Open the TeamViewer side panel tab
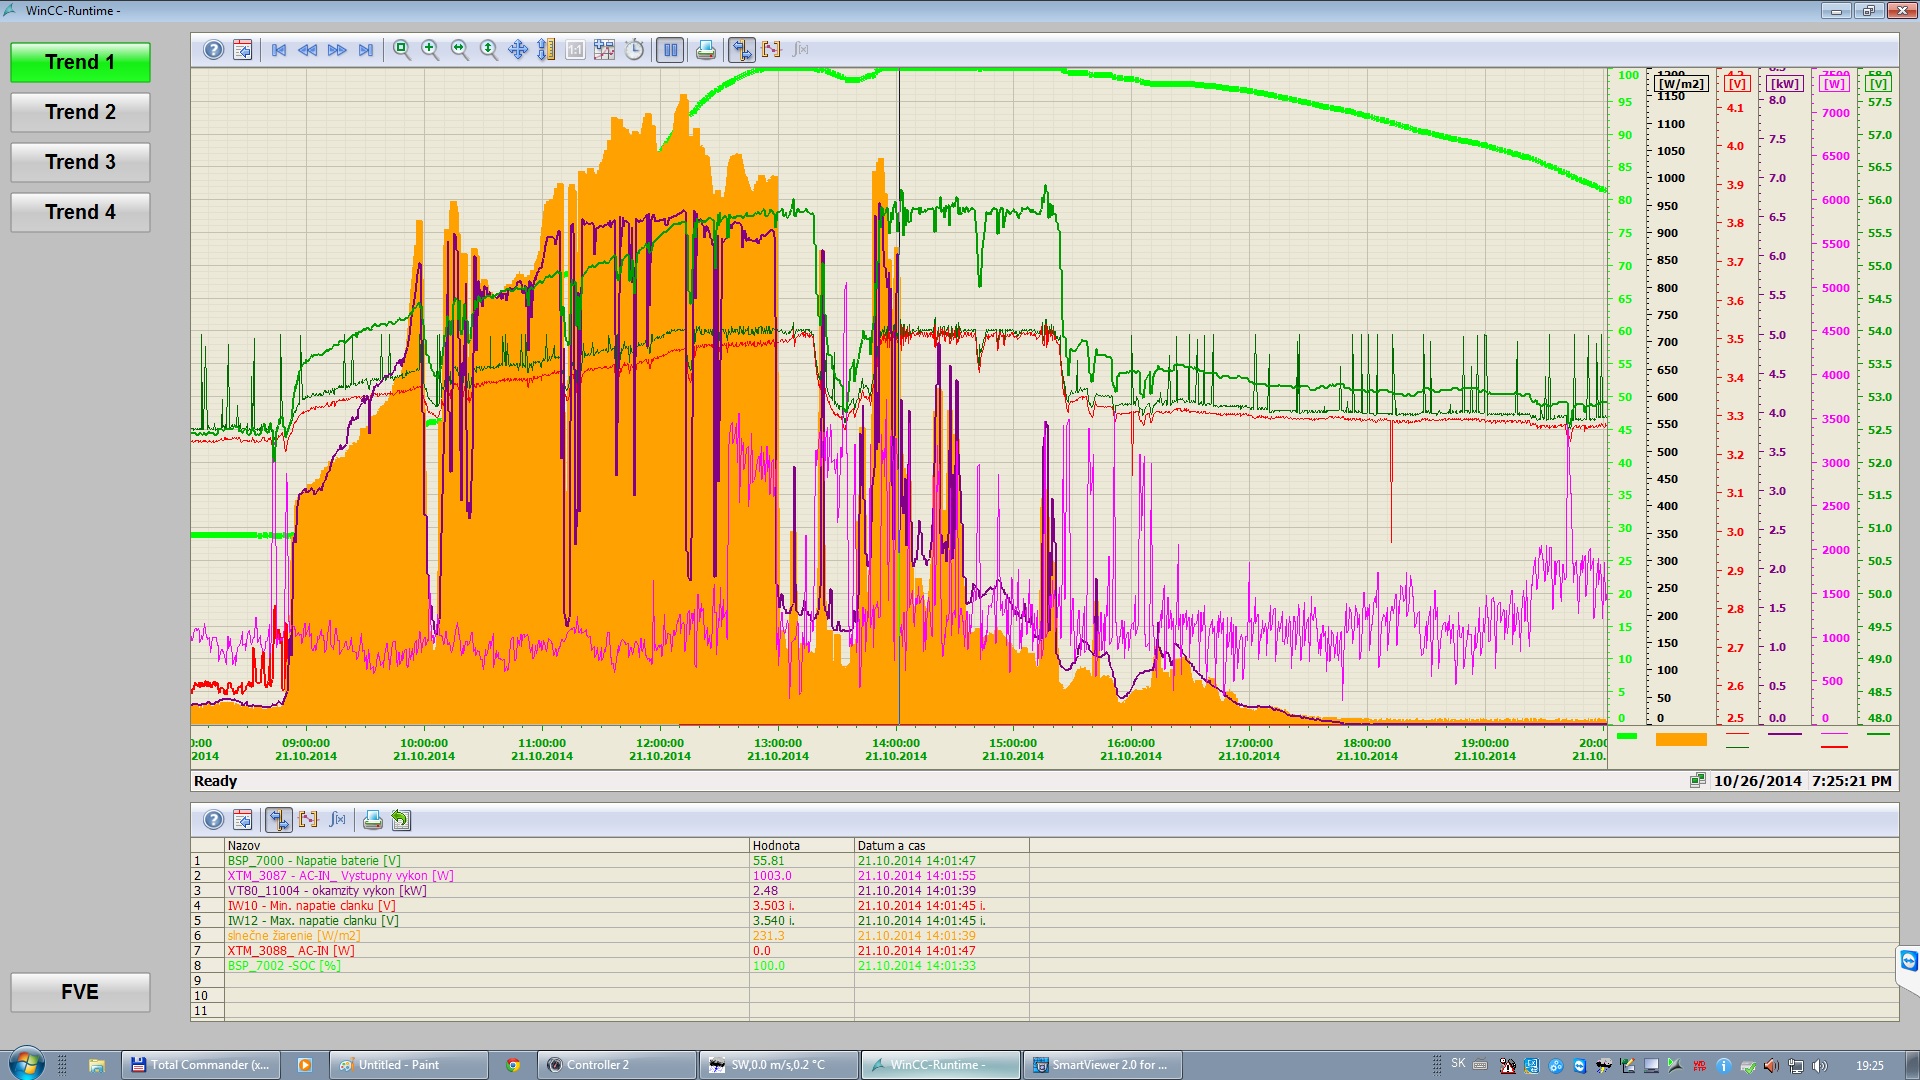The width and height of the screenshot is (1920, 1080). pyautogui.click(x=1908, y=961)
